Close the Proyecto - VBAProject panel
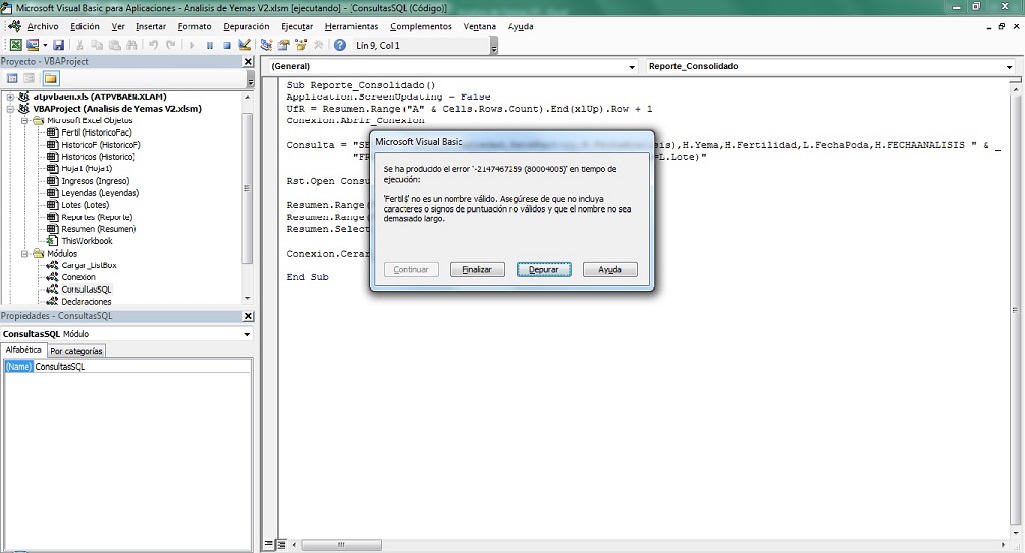This screenshot has height=553, width=1025. 248,61
